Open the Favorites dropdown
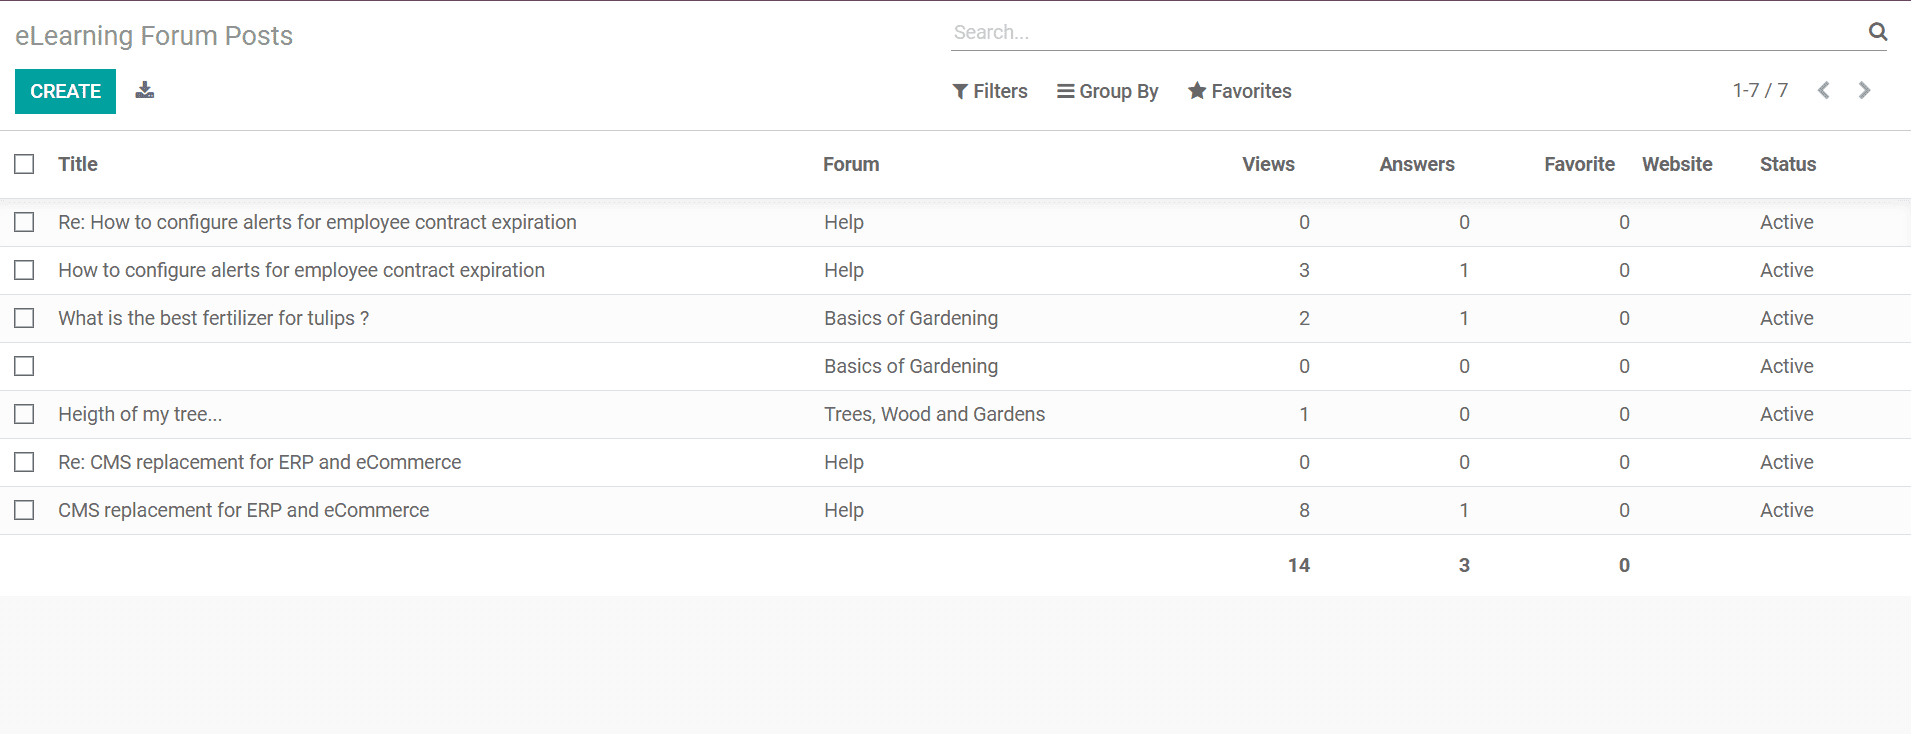This screenshot has width=1911, height=734. pos(1240,91)
